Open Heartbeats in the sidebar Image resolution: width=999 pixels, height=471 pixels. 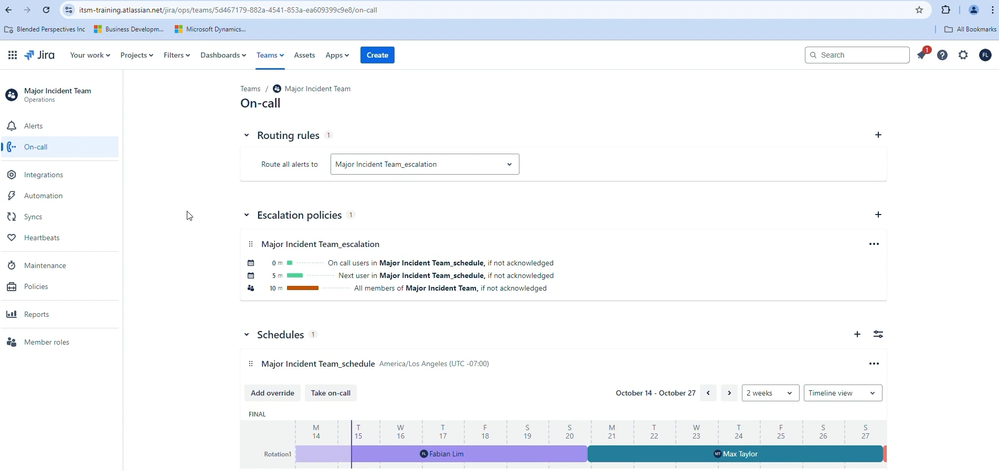pyautogui.click(x=59, y=238)
